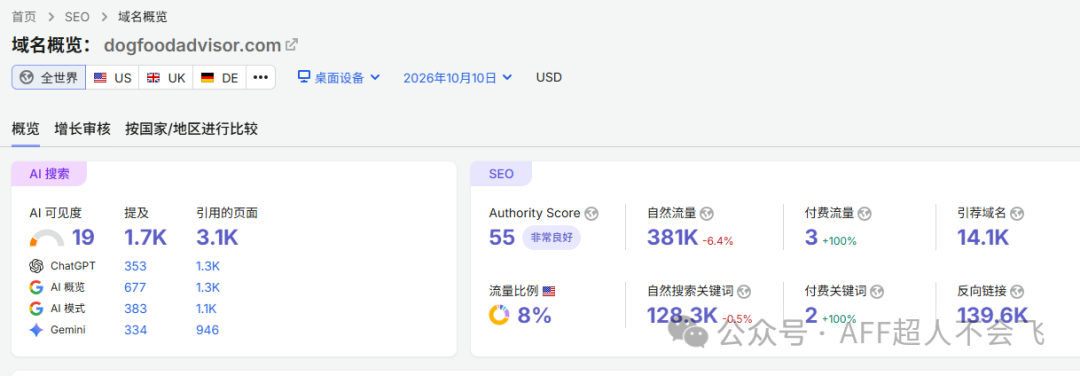Open 桌面设备 device dropdown
The image size is (1080, 376).
(x=339, y=77)
